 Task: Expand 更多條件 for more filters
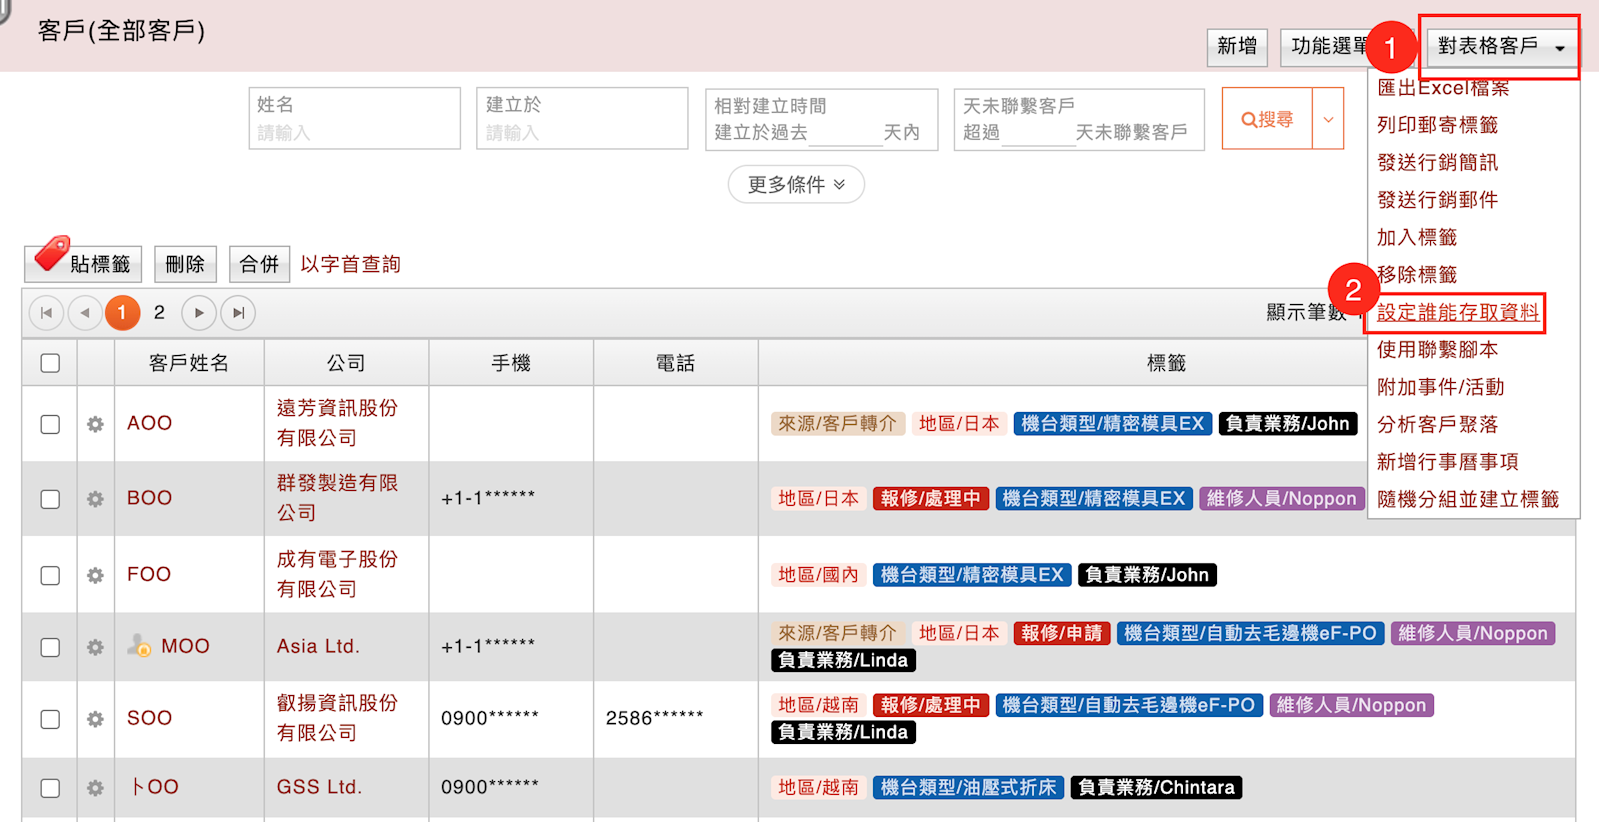[x=796, y=185]
